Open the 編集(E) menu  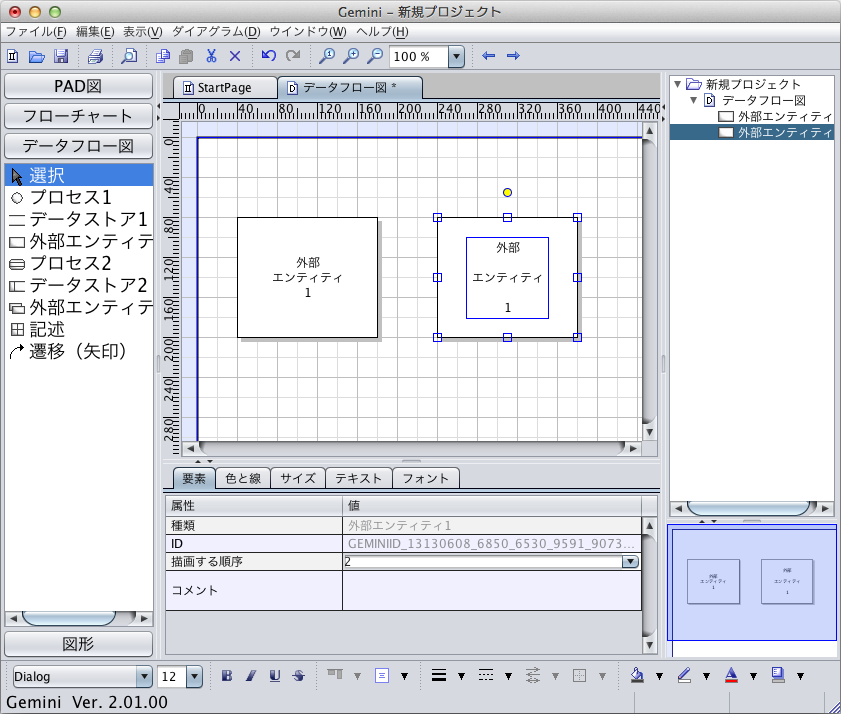(95, 32)
